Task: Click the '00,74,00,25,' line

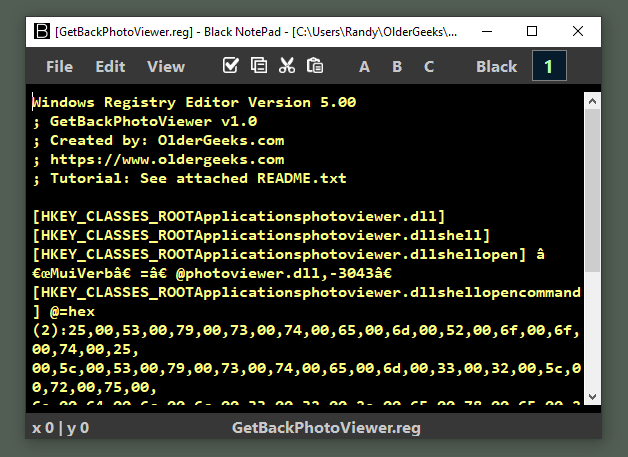Action: click(x=85, y=350)
